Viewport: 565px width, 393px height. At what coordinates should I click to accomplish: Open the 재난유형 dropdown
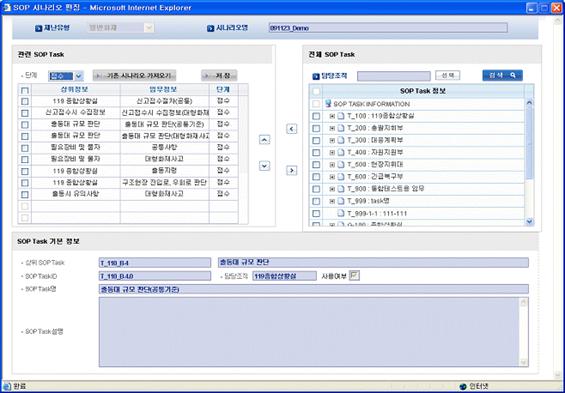pos(149,28)
